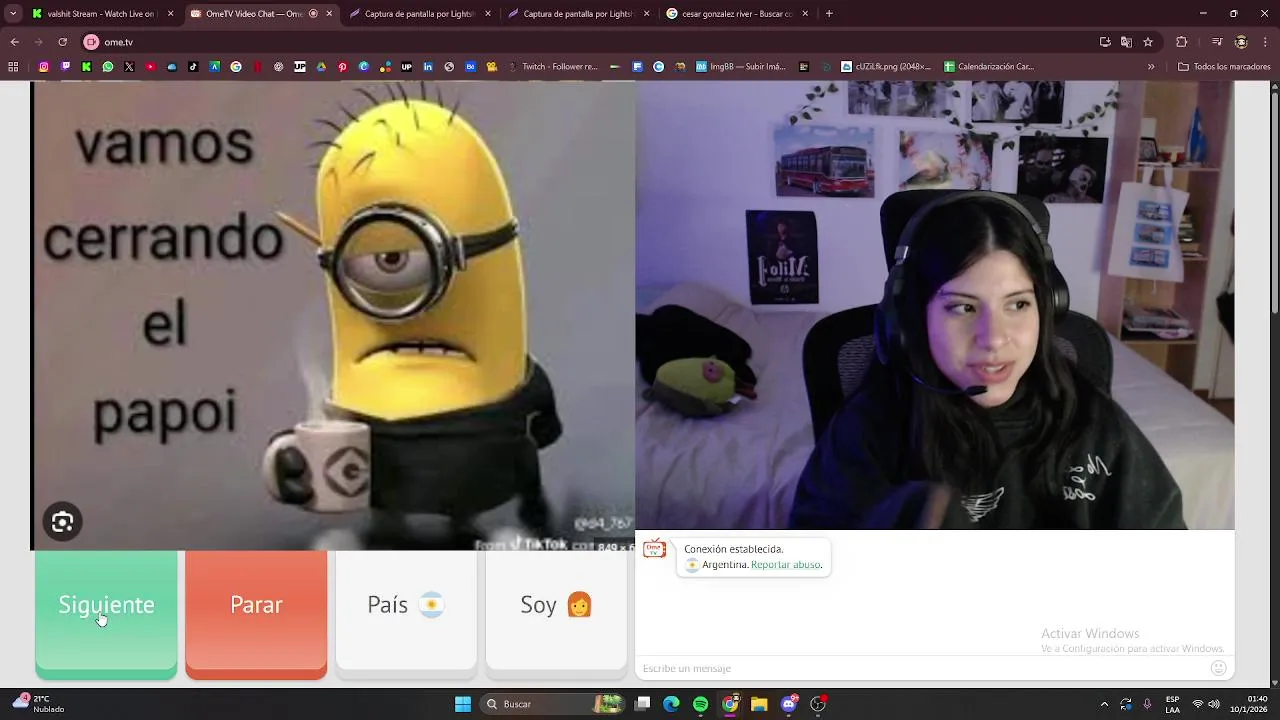The width and height of the screenshot is (1280, 720).
Task: Open the media controls icon in toolbar
Action: 1217,42
